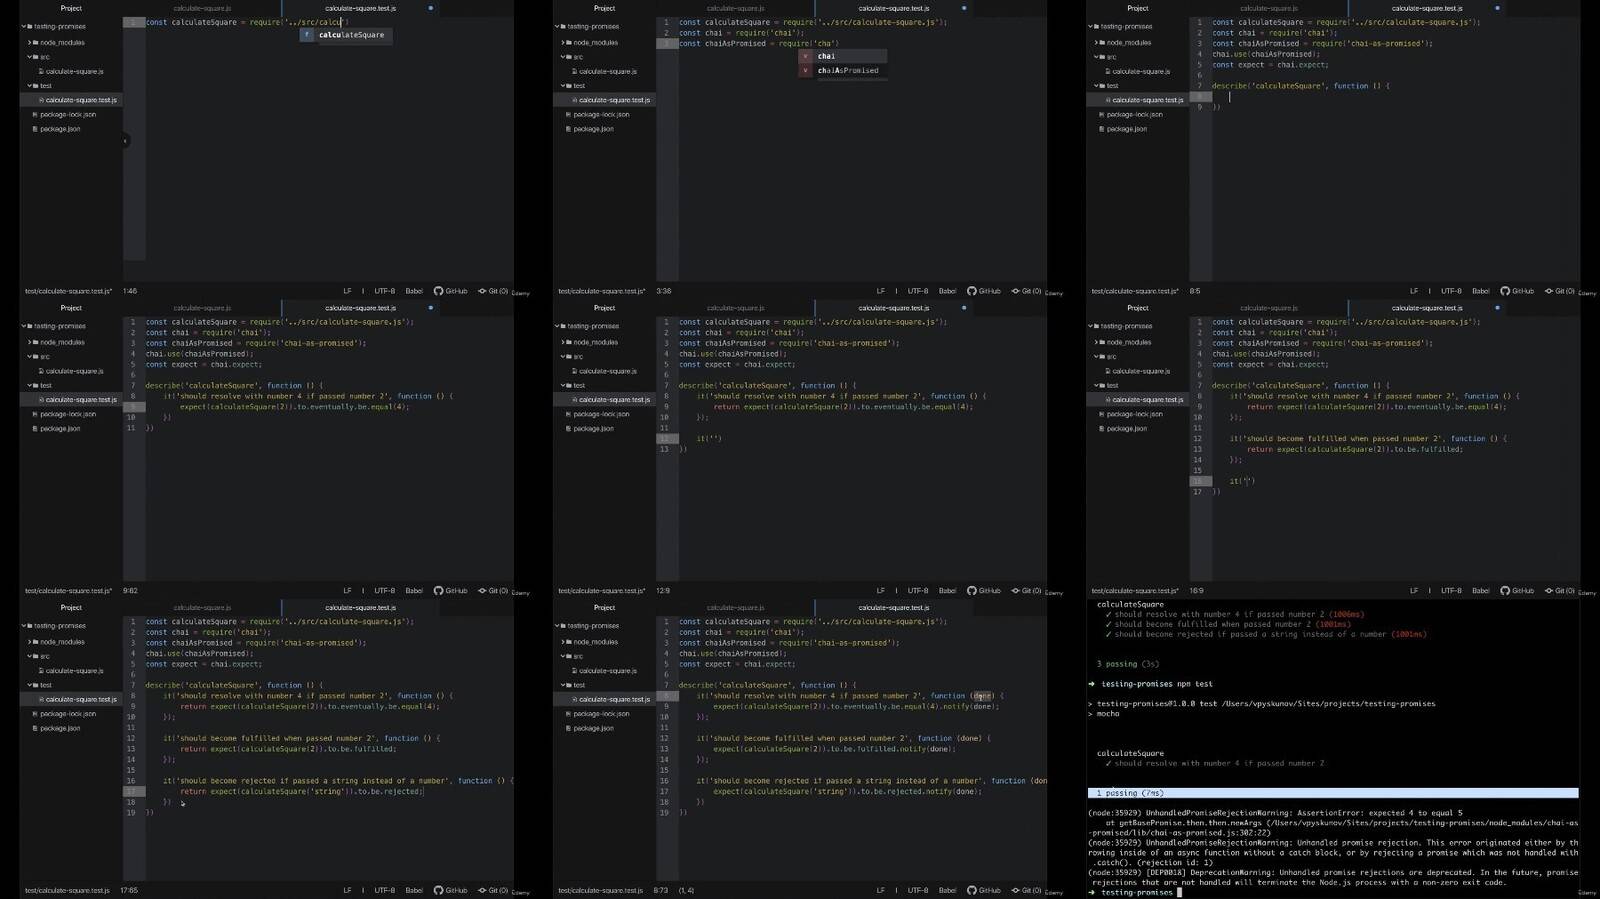
Task: Expand node_modules folder in editor showing cursor 1:46
Action: (30, 43)
